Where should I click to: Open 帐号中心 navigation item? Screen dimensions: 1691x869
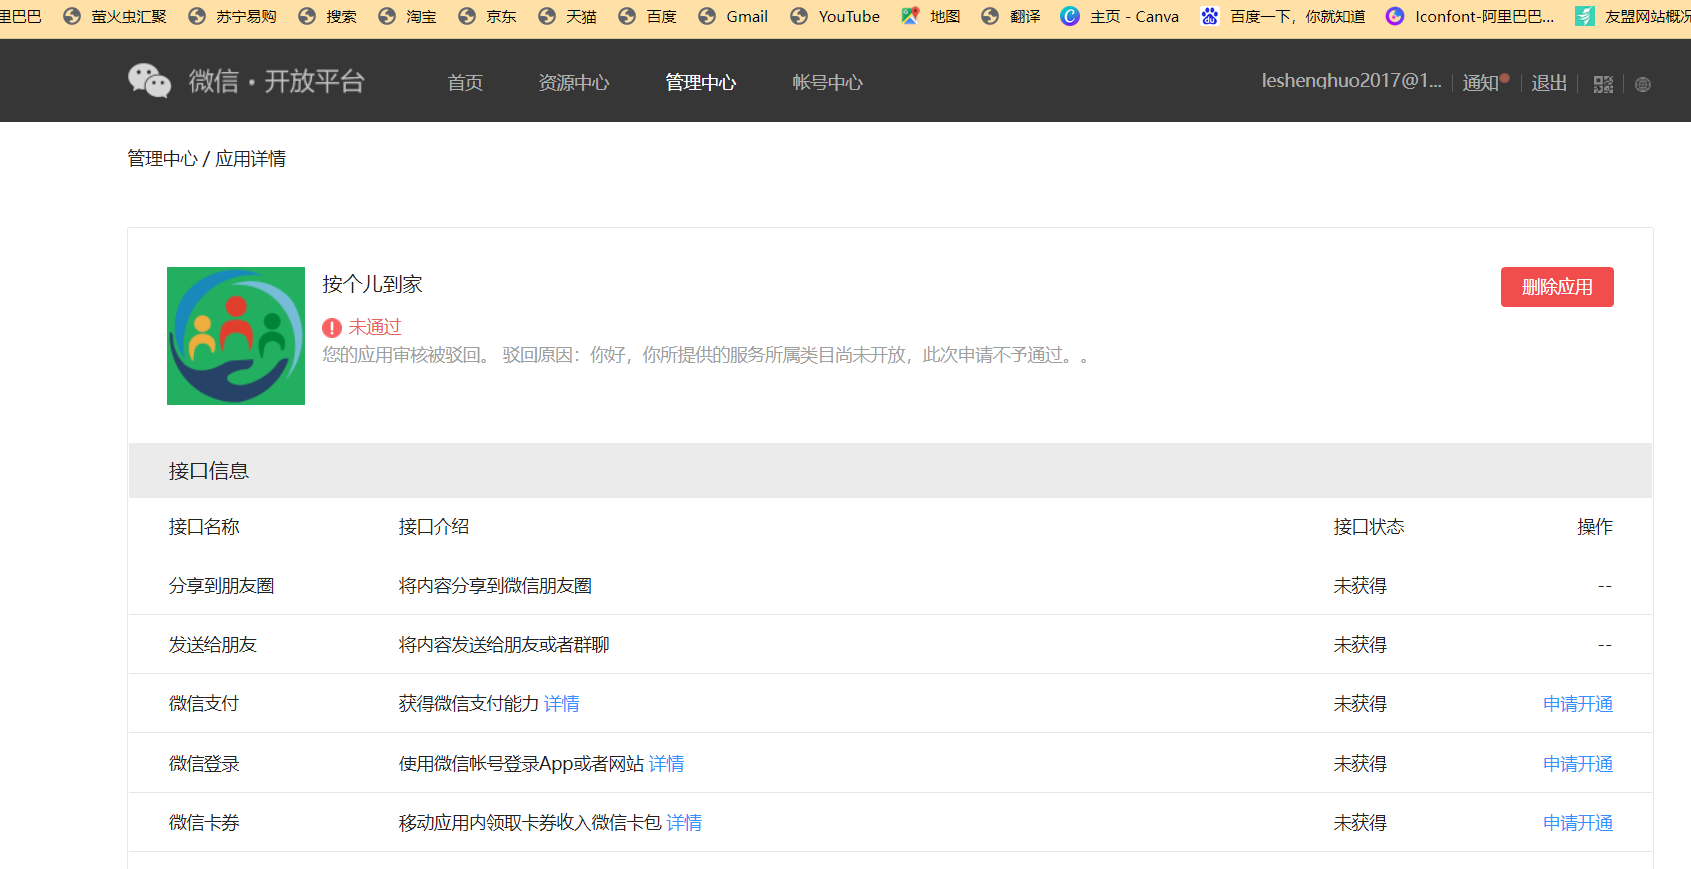coord(828,82)
